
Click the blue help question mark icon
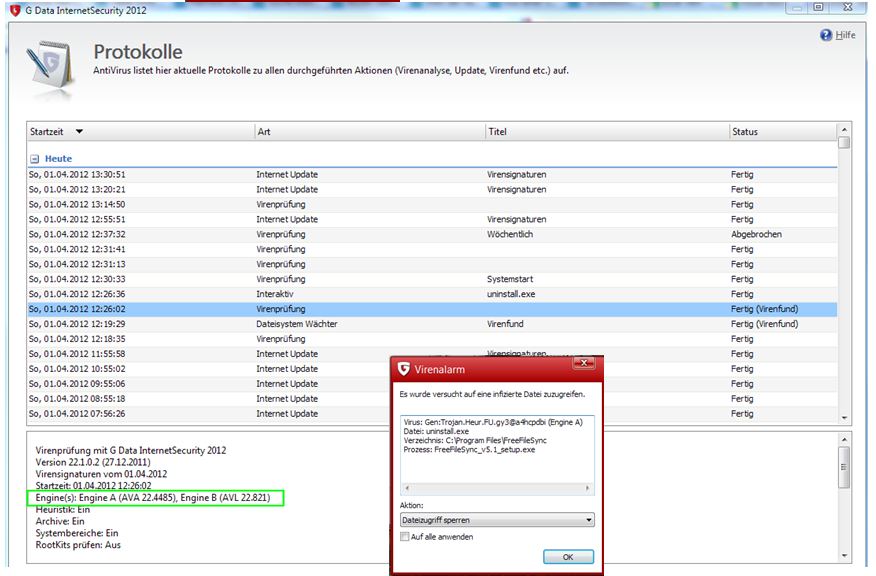click(826, 35)
